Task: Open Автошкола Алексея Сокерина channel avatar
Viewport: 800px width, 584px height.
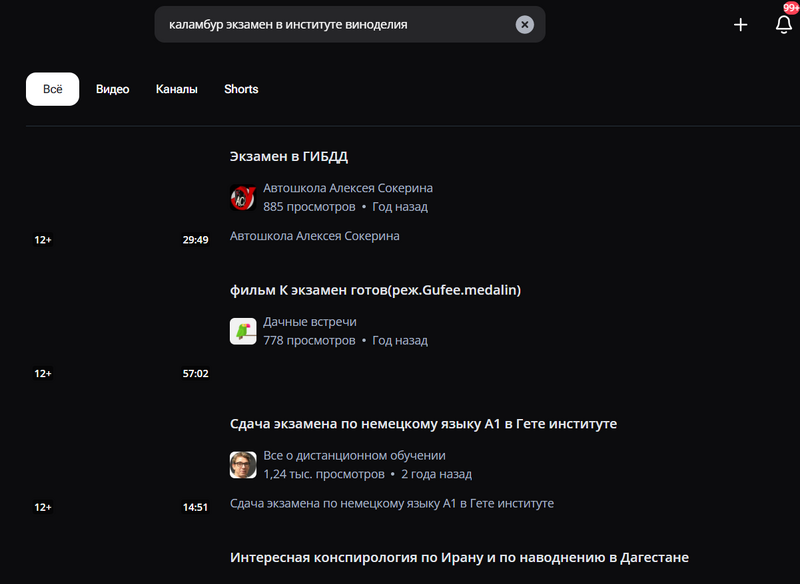Action: coord(243,197)
